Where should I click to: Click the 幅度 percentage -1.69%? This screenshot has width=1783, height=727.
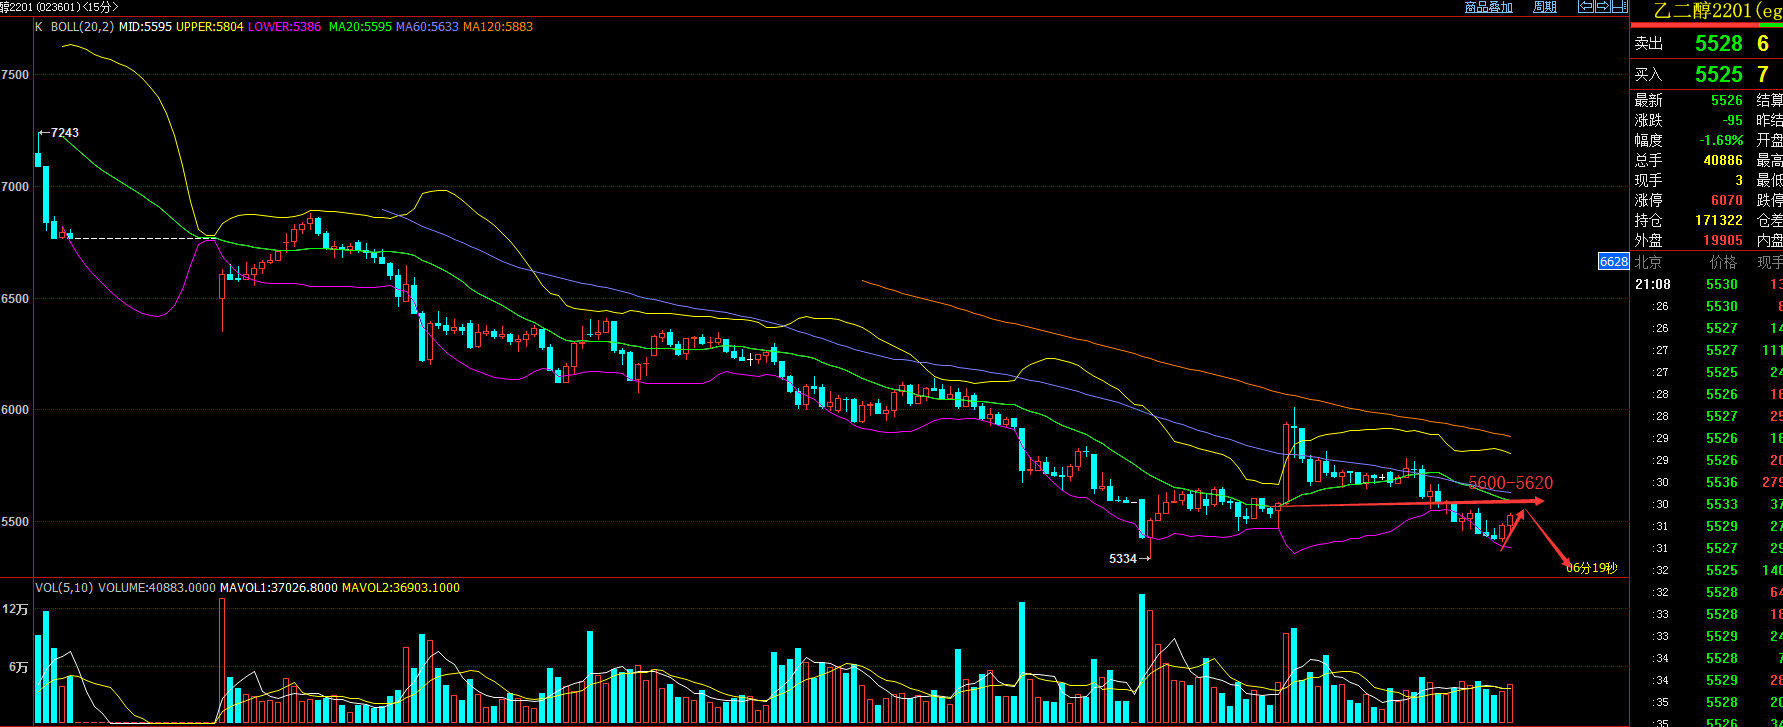(x=1721, y=141)
